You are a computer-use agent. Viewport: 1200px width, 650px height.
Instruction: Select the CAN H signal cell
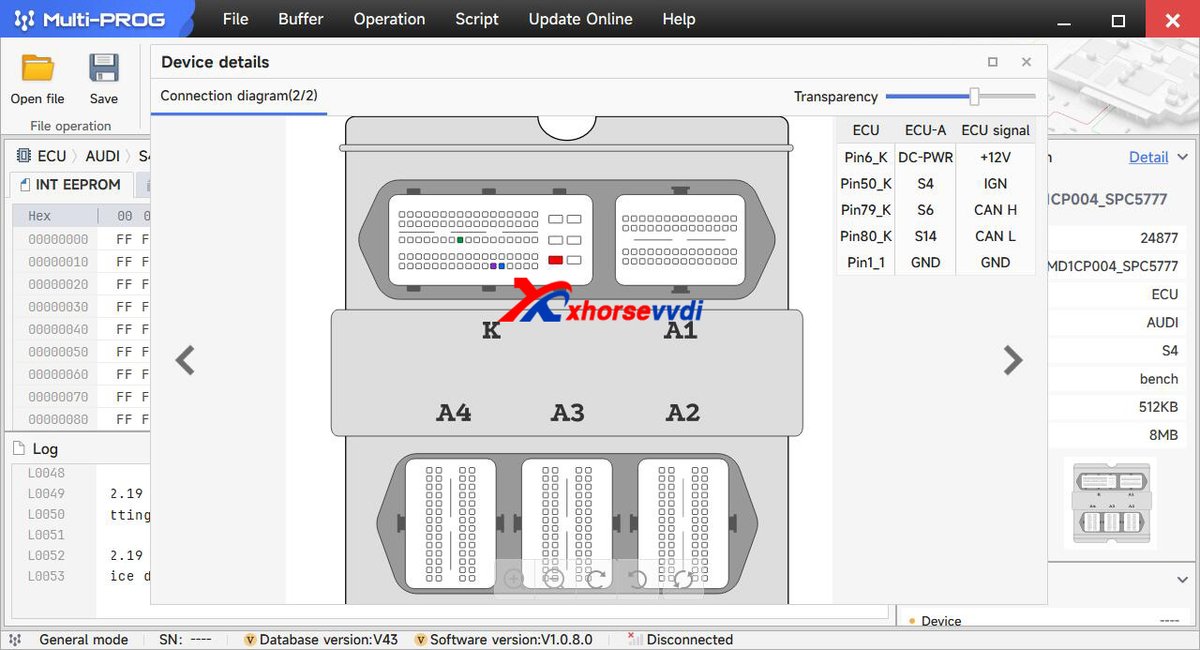pos(995,210)
